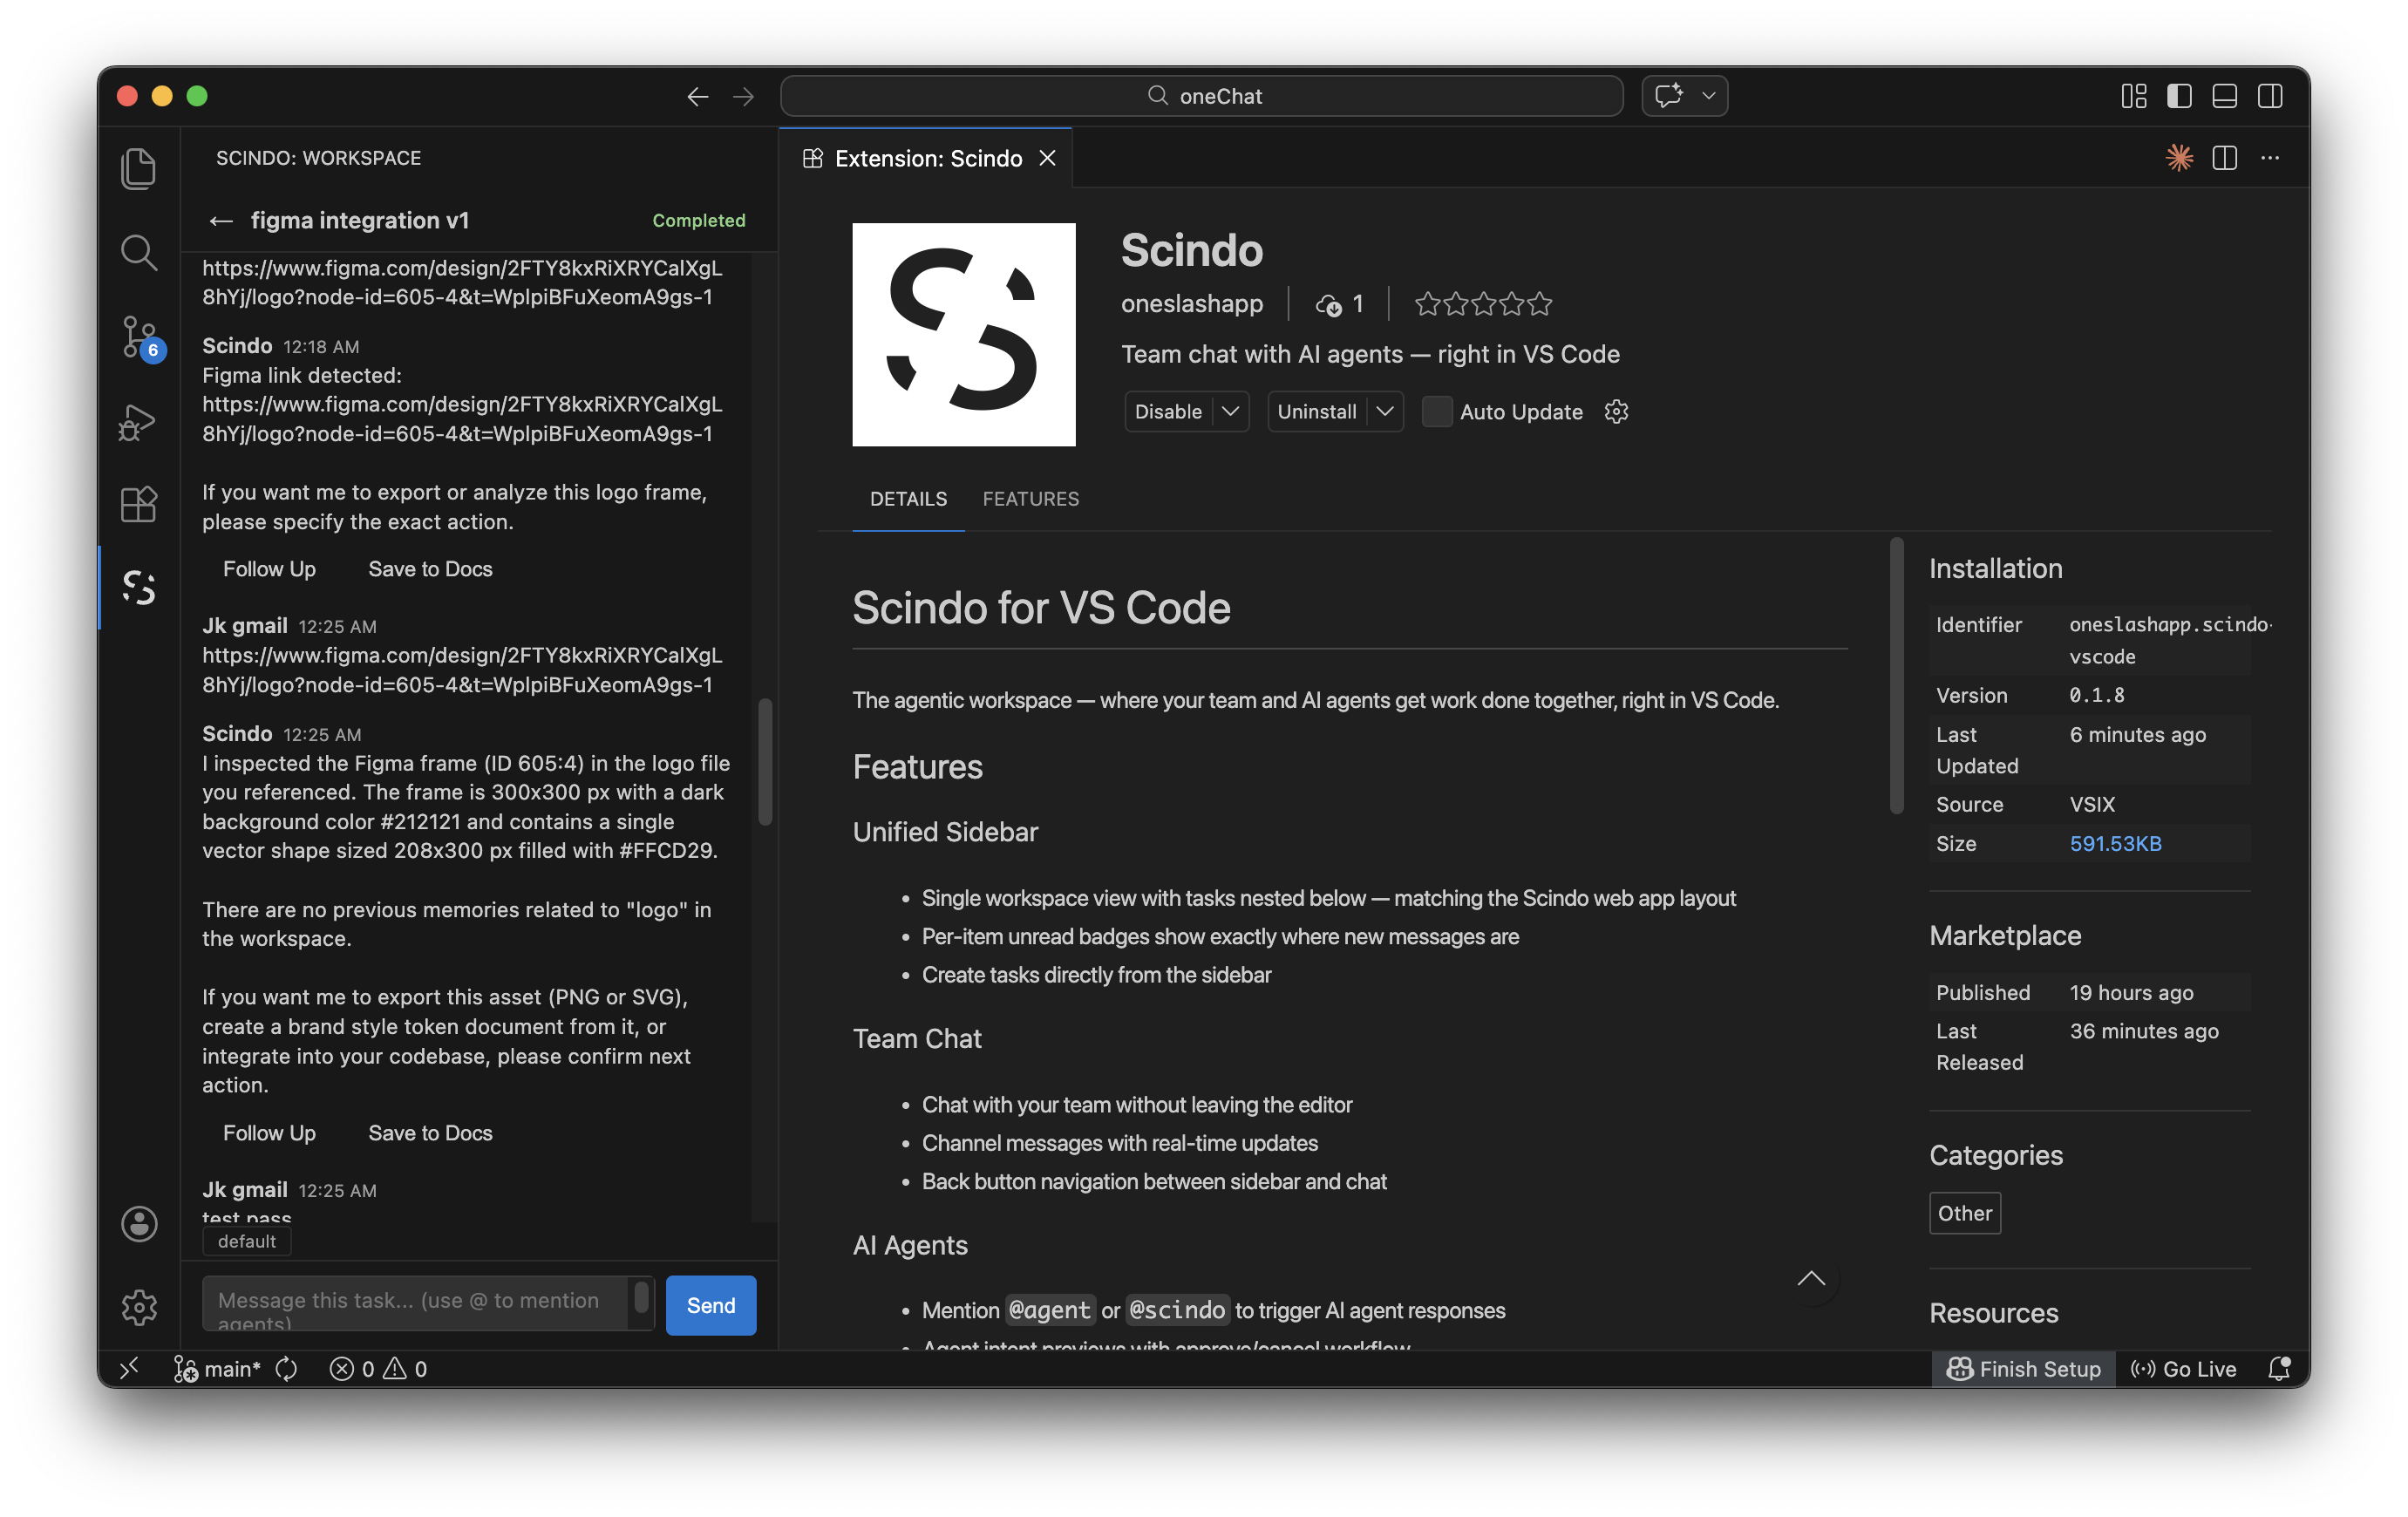Toggle the panel visibility in title bar
The image size is (2408, 1517).
[2224, 96]
